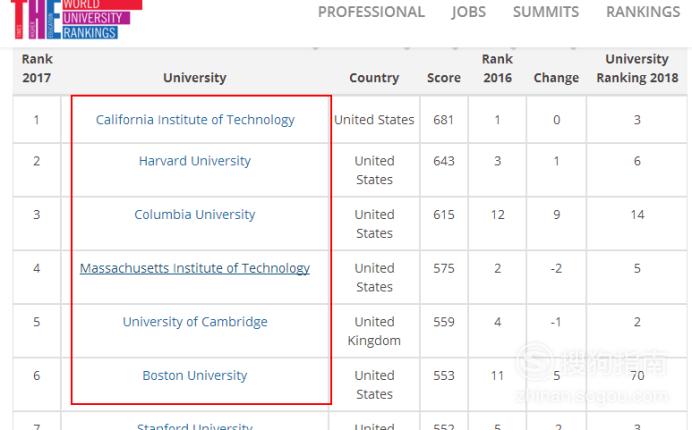Click the 681 score cell for Caltech
Image resolution: width=692 pixels, height=430 pixels.
click(444, 120)
